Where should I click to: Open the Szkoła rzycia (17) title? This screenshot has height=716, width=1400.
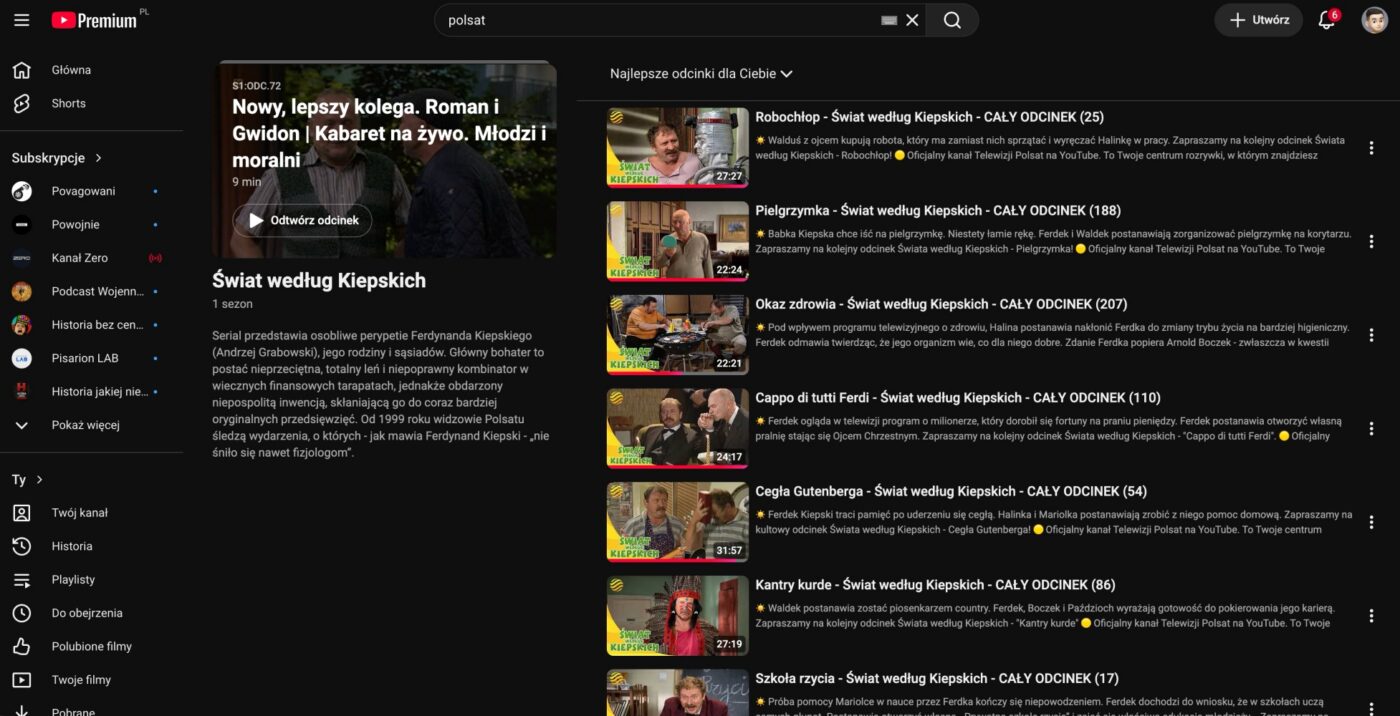[x=937, y=678]
